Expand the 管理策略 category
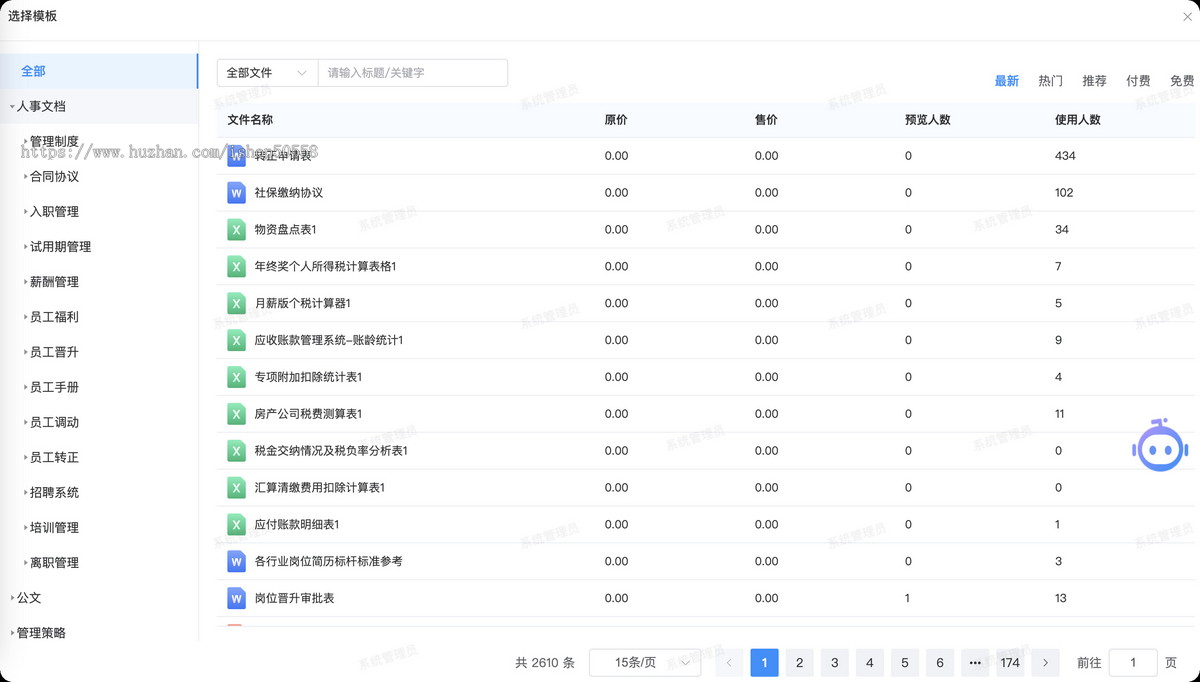Image resolution: width=1200 pixels, height=682 pixels. point(12,633)
